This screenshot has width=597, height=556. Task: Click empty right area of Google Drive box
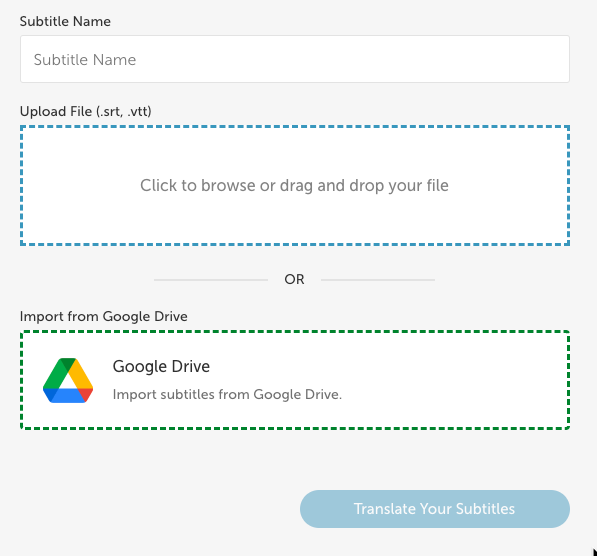pos(457,380)
